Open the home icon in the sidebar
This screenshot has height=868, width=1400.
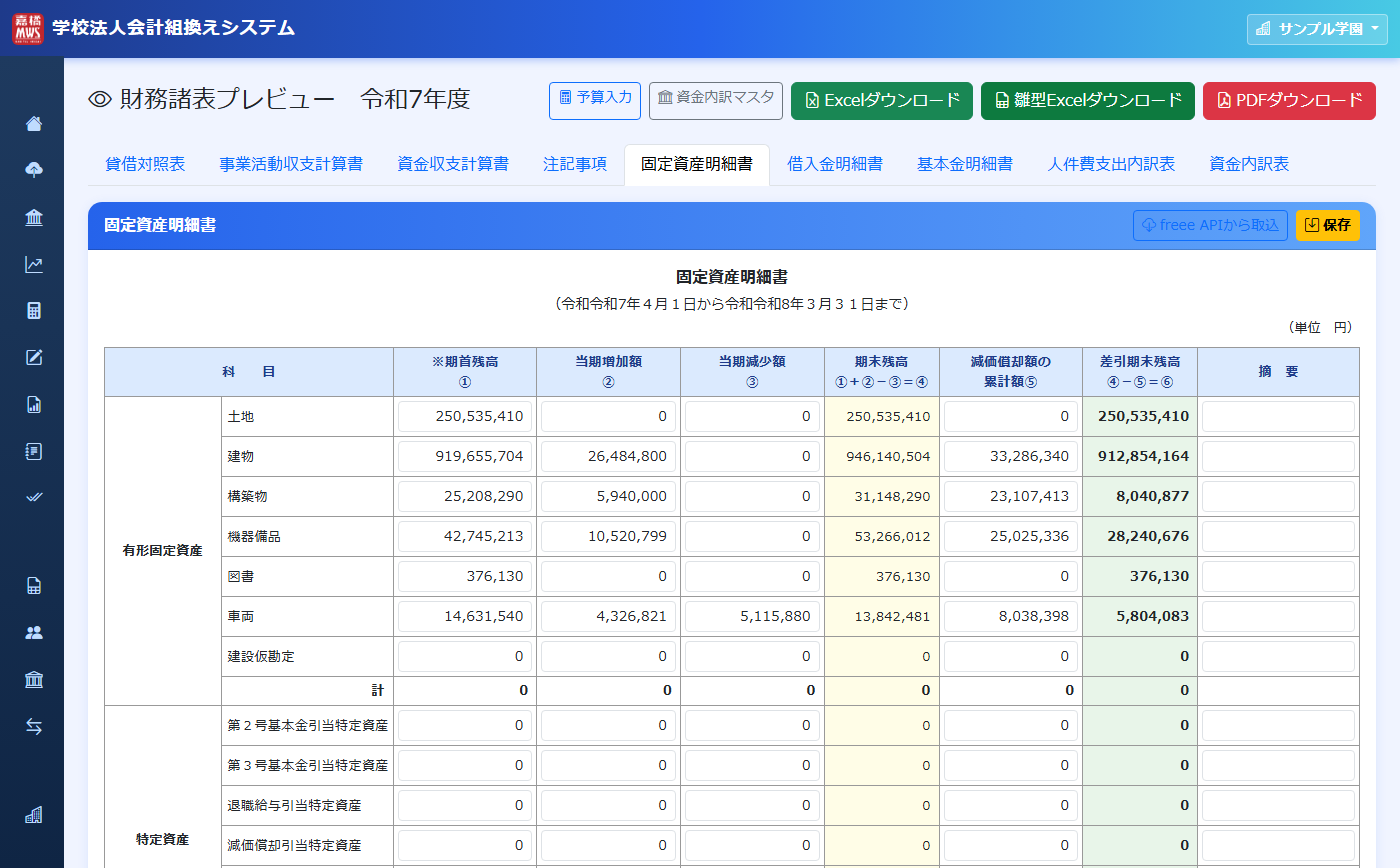point(34,124)
